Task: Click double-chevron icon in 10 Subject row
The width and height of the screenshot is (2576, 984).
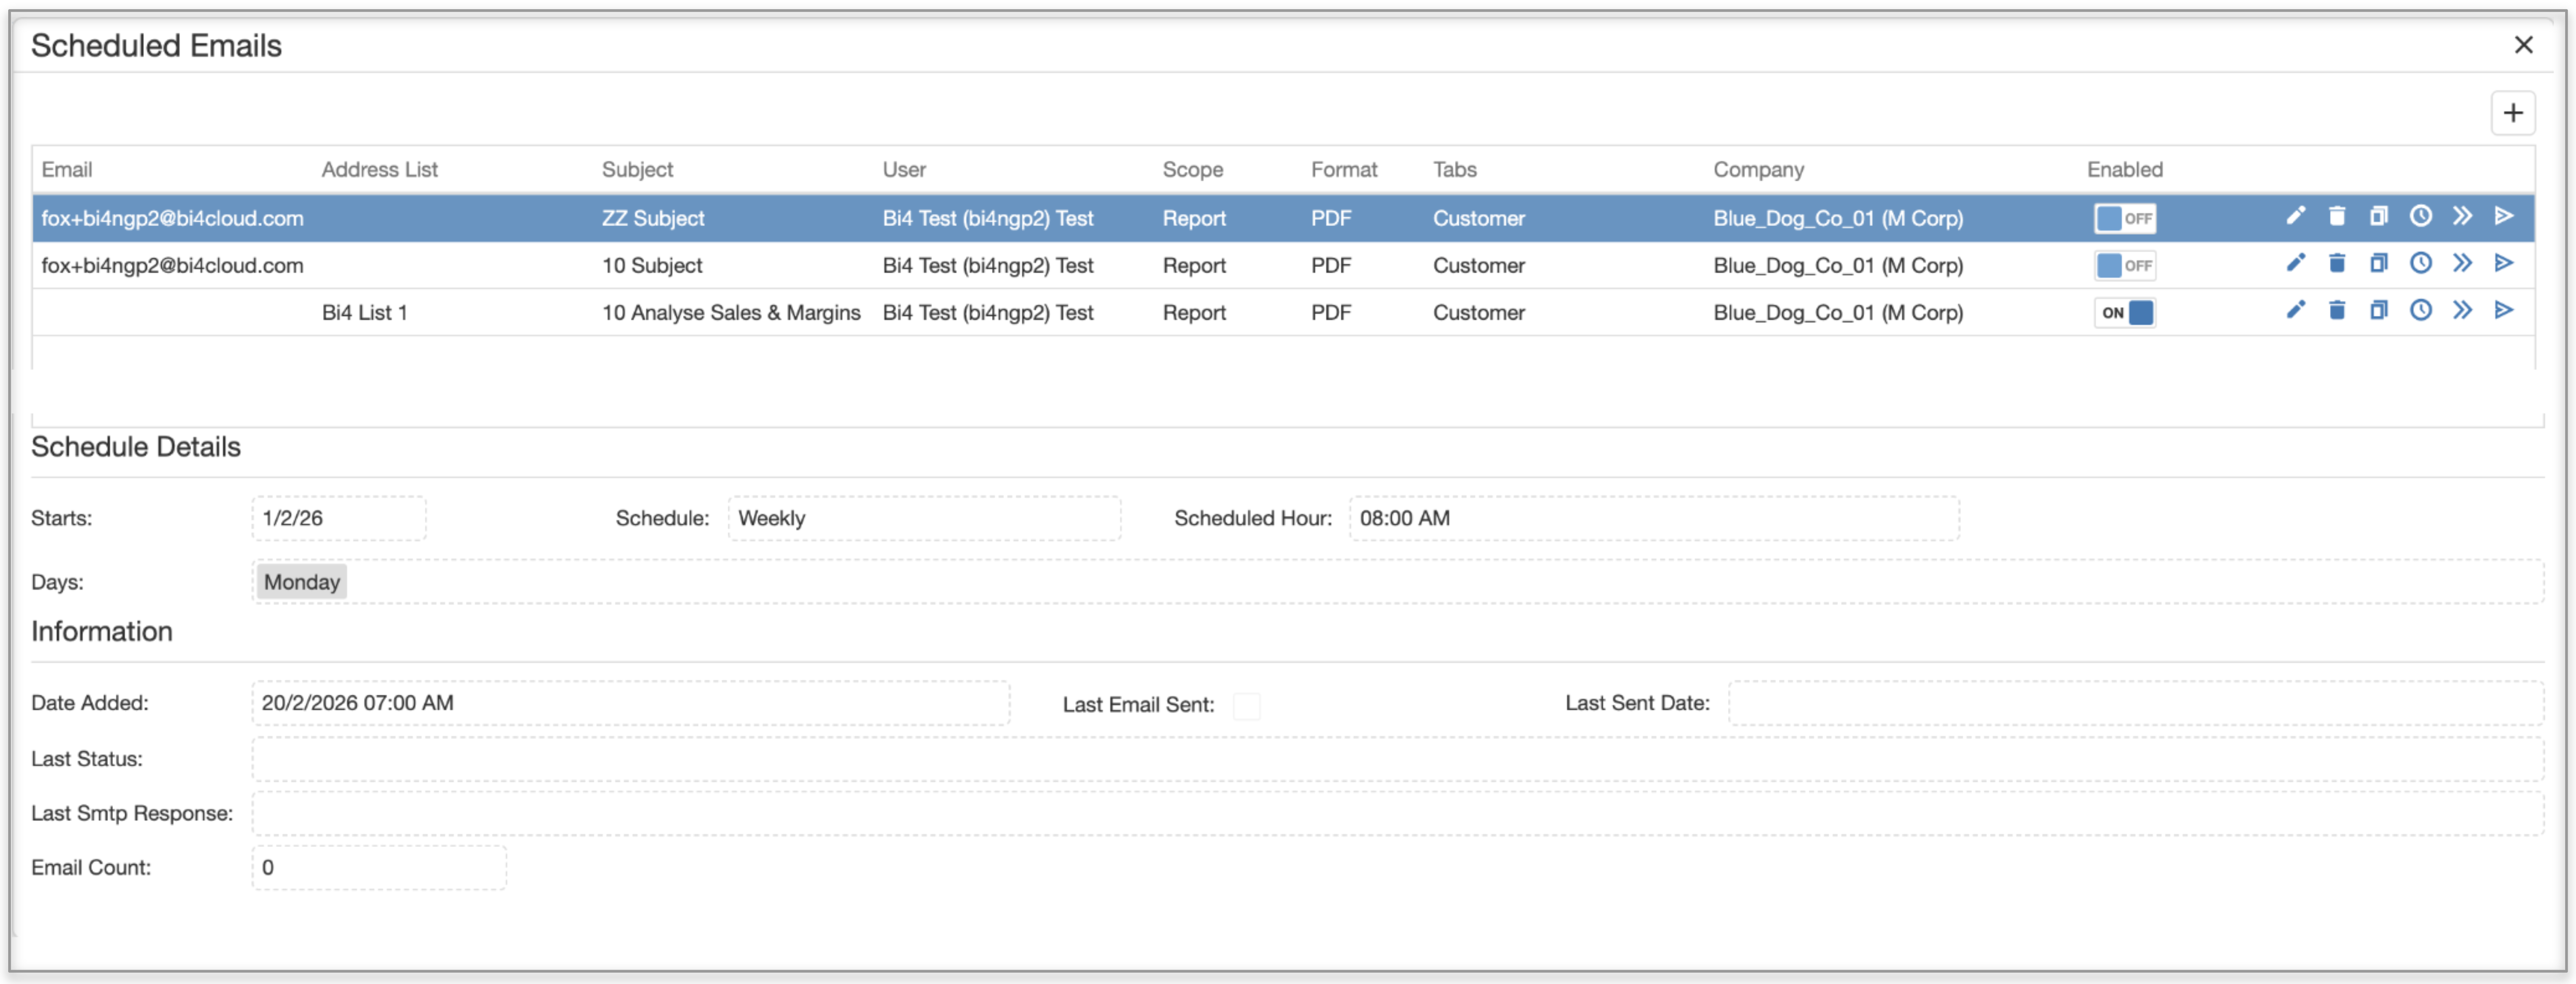Action: 2462,264
